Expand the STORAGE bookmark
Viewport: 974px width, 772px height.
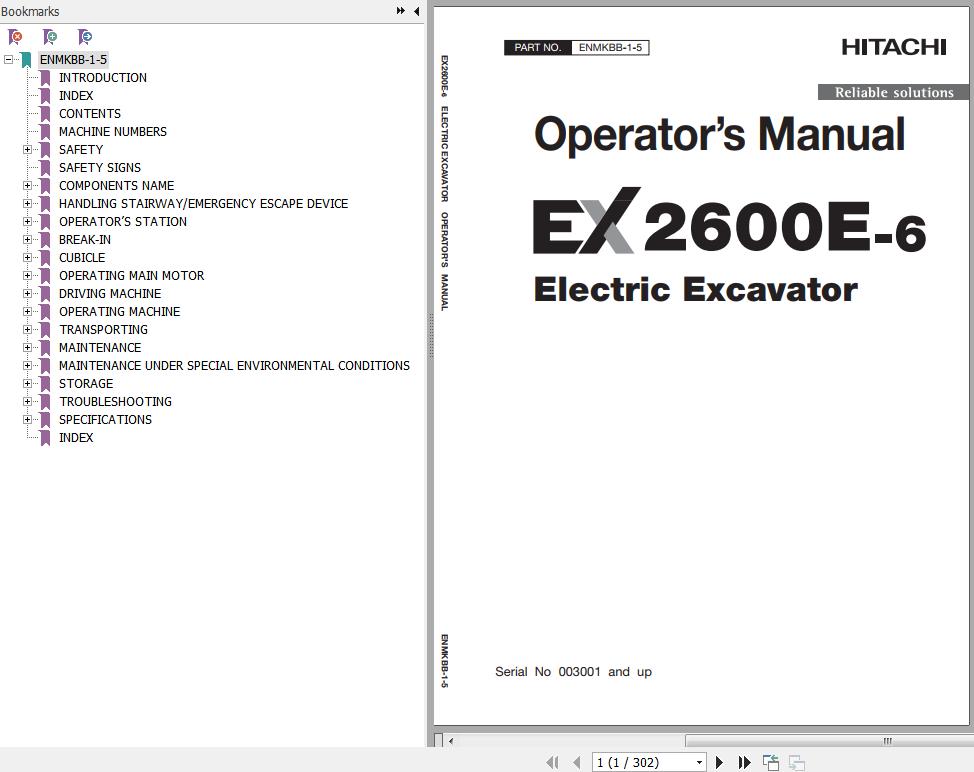pos(27,384)
